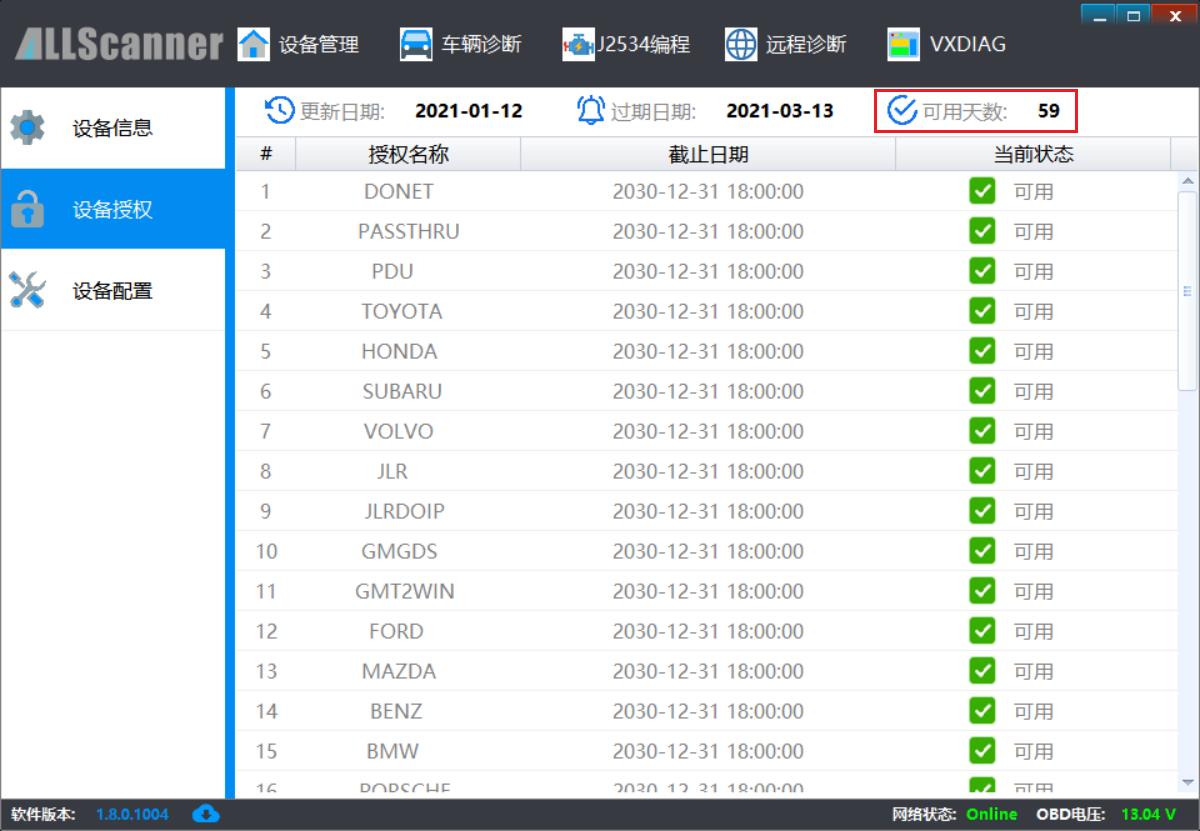Toggle the PASSTHRU status checkbox
1200x831 pixels.
982,230
